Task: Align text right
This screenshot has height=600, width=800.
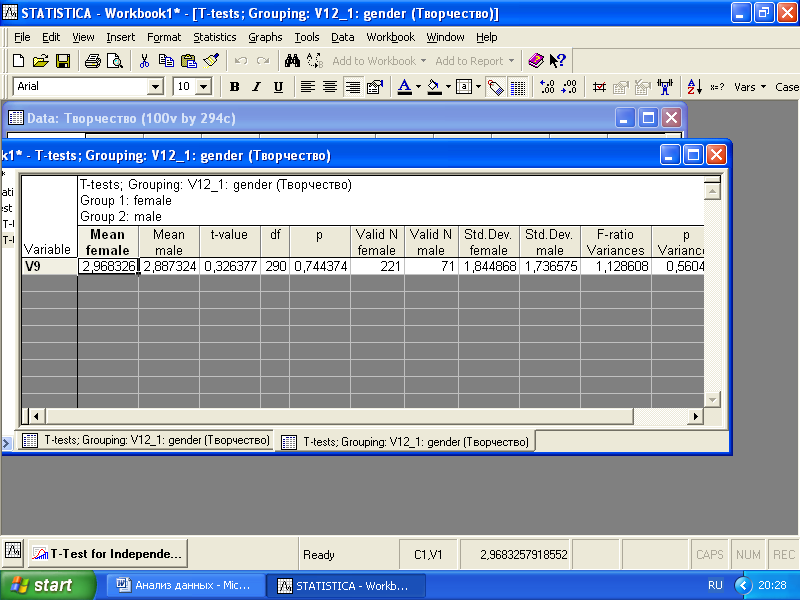Action: 353,87
